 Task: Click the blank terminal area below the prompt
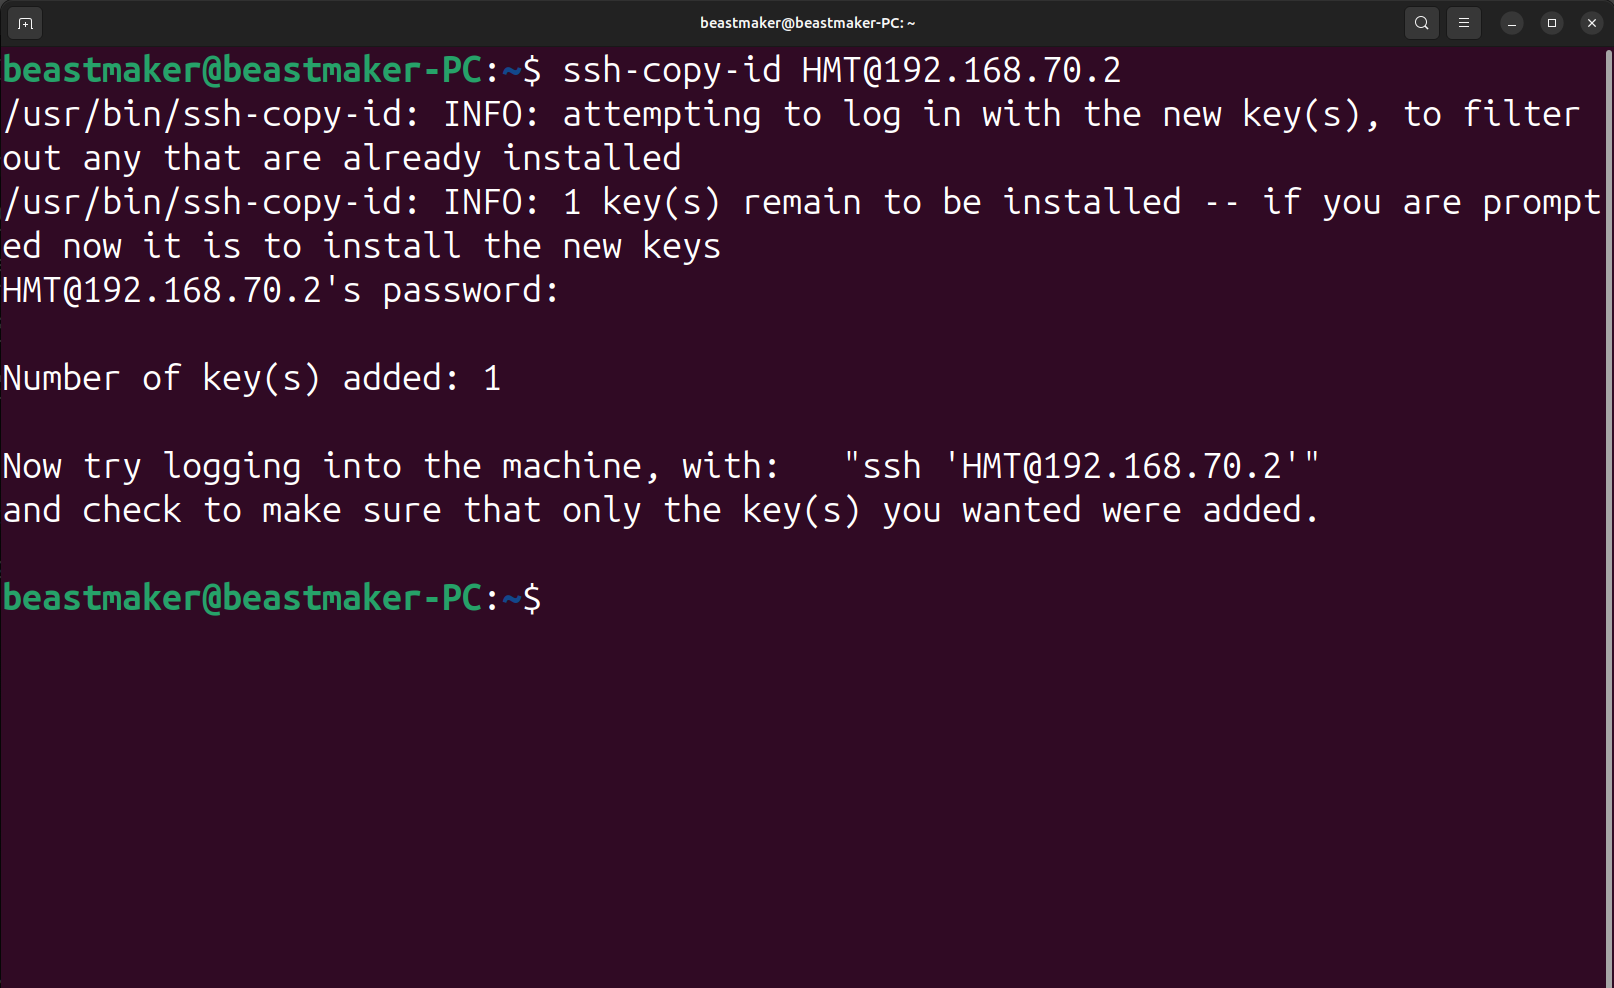click(x=800, y=800)
